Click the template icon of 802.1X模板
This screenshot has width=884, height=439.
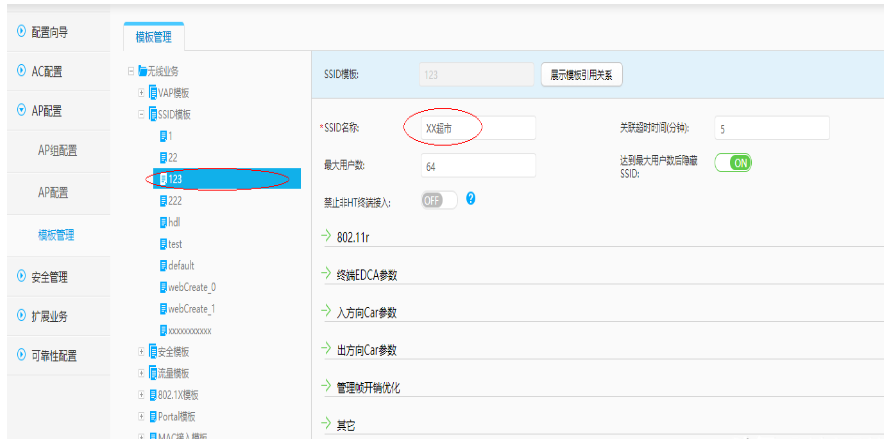coord(153,395)
